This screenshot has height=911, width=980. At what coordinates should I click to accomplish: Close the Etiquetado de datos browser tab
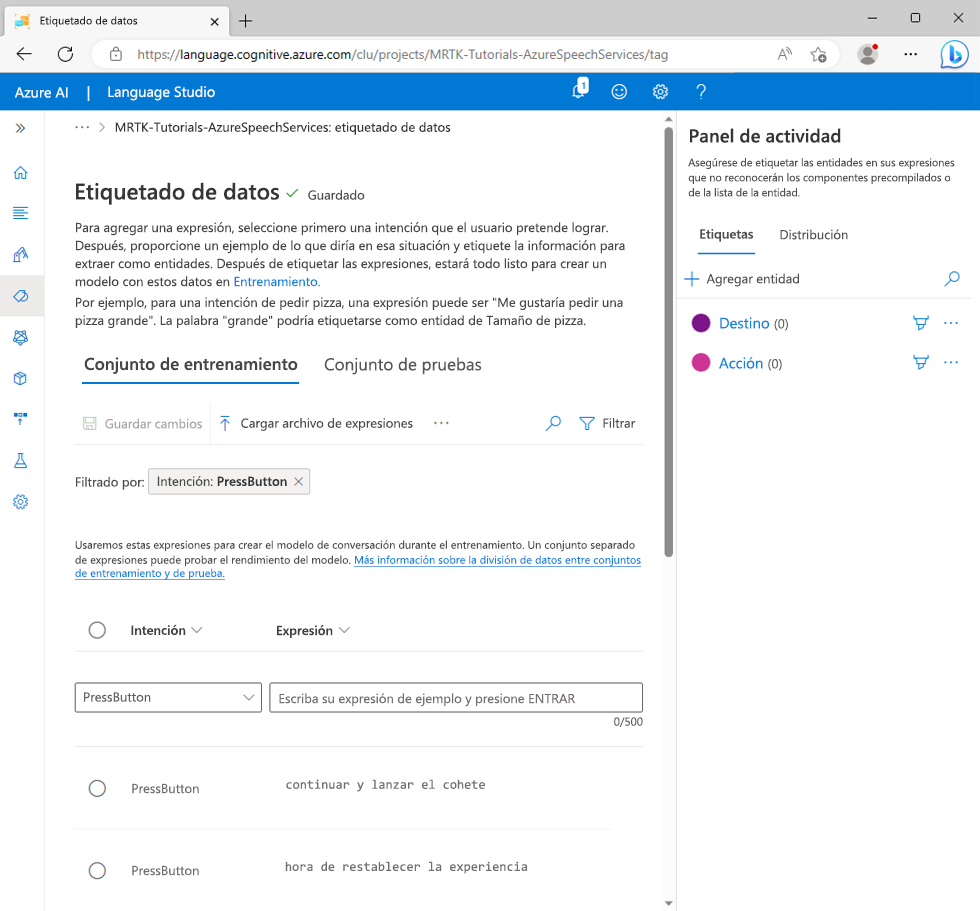coord(214,21)
